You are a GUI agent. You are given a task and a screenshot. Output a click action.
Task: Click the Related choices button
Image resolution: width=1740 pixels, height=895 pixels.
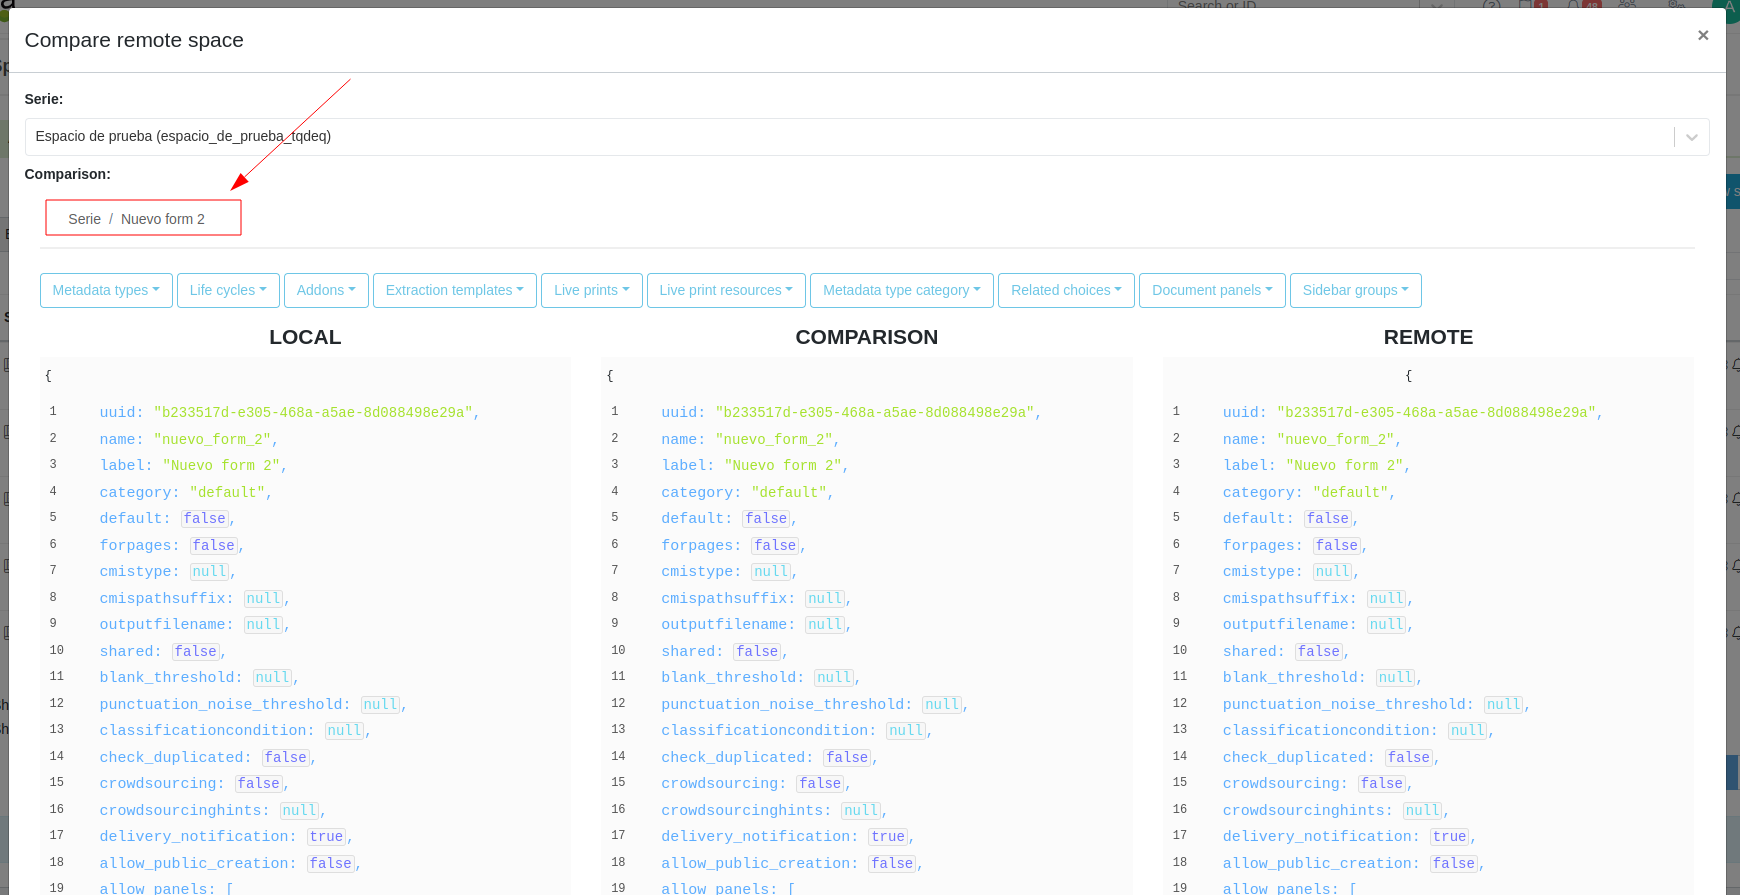coord(1066,290)
